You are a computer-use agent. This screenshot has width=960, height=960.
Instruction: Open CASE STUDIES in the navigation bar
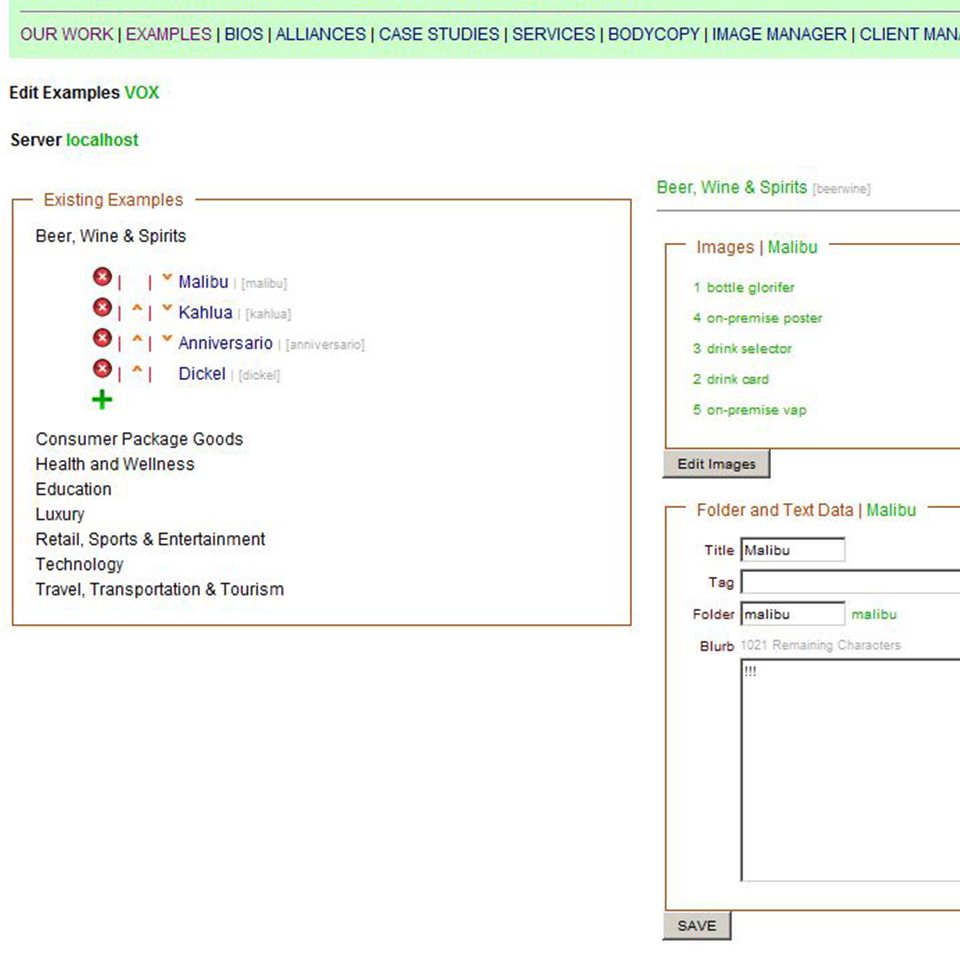[x=439, y=34]
